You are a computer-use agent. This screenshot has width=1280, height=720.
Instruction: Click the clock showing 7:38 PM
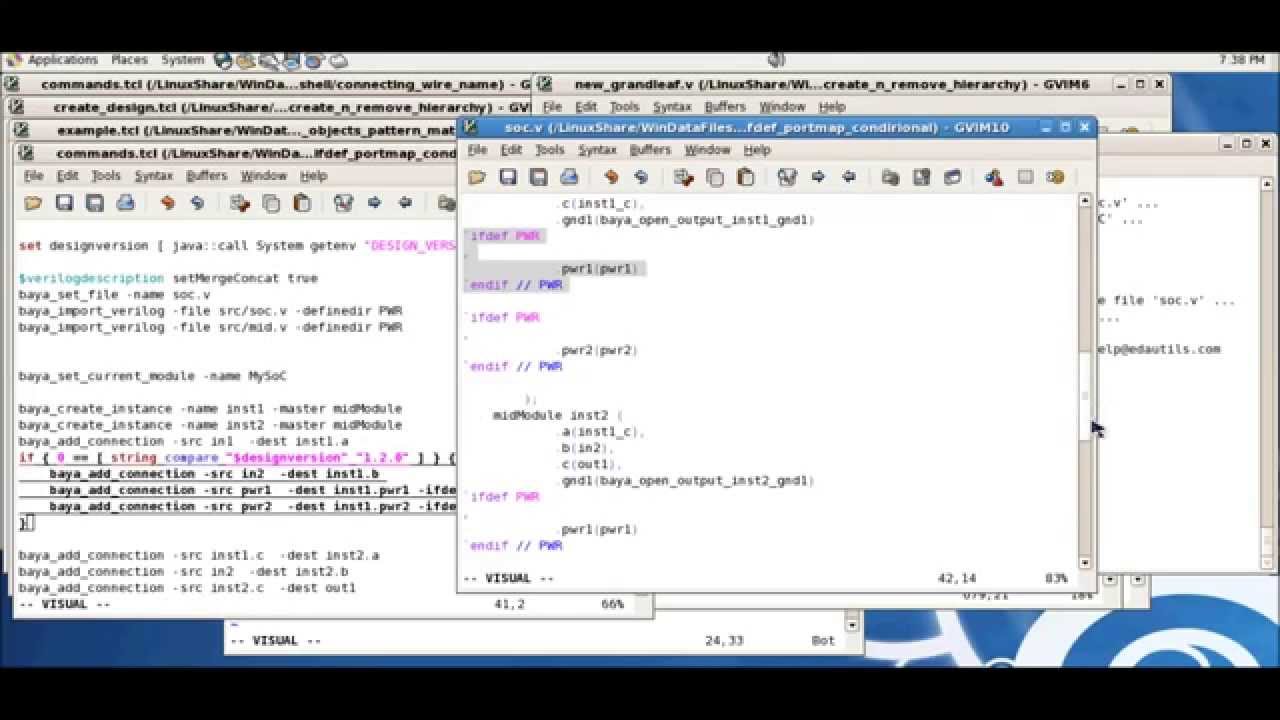pyautogui.click(x=1242, y=60)
